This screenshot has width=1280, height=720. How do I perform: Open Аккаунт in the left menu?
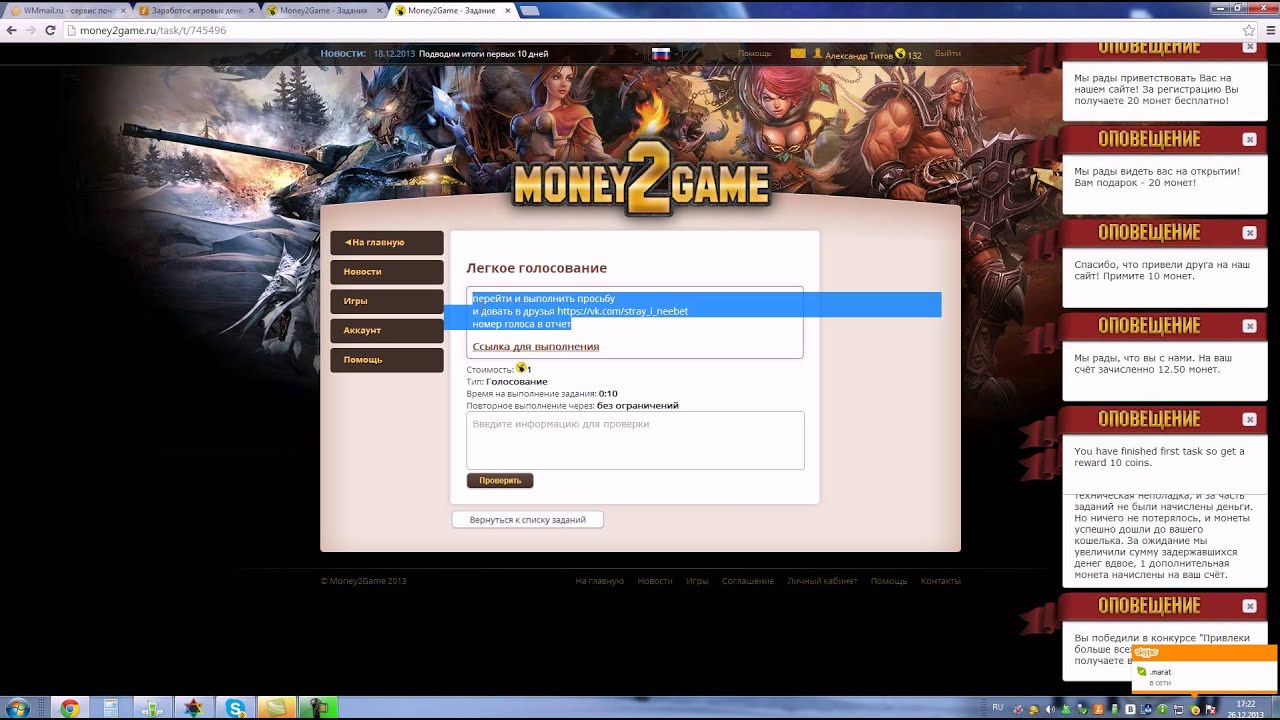point(387,331)
